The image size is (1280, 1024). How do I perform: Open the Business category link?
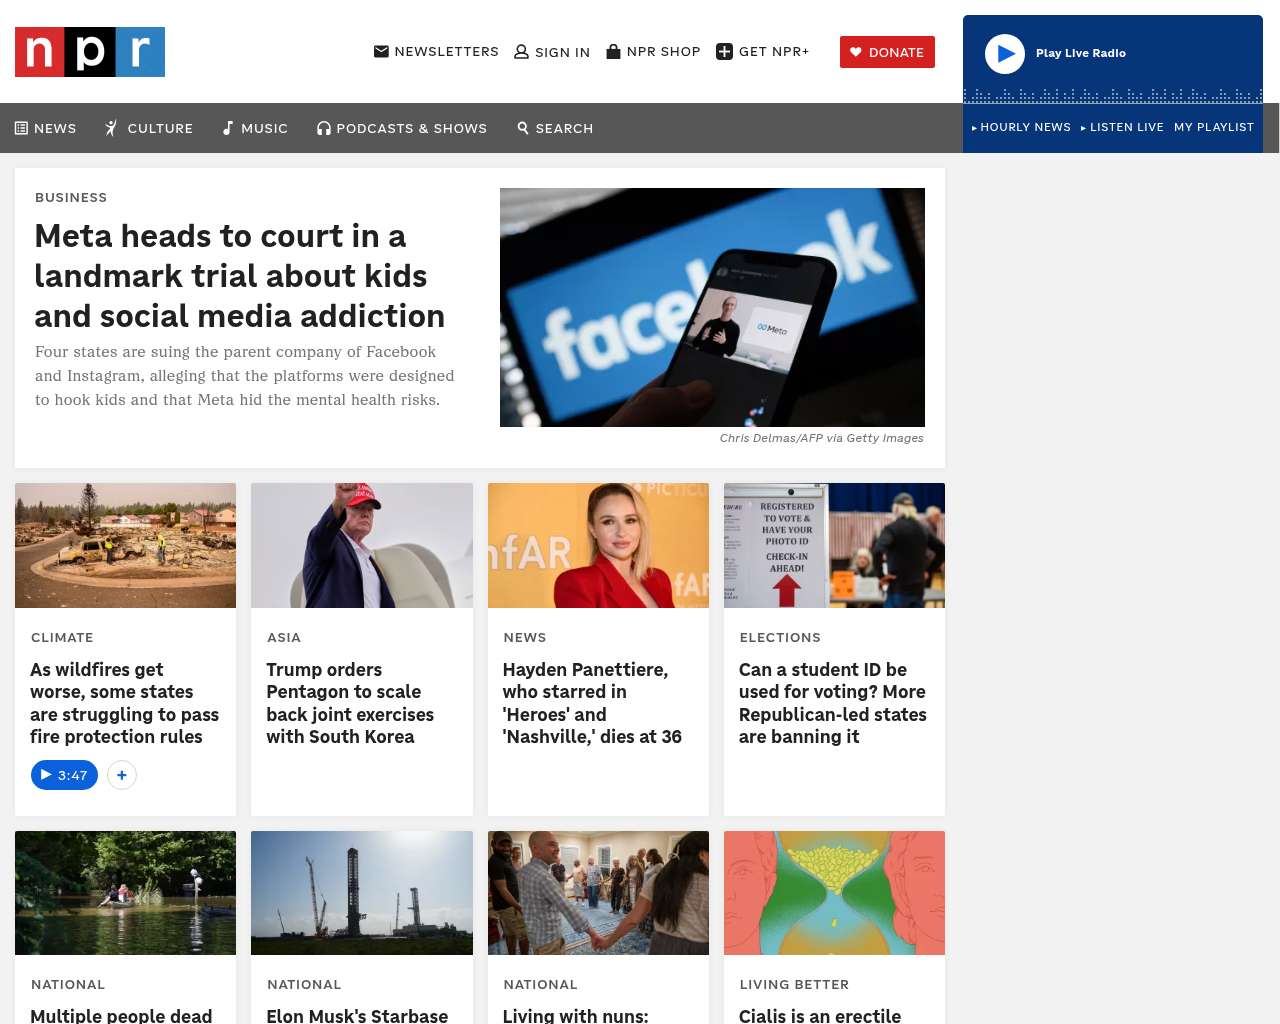click(x=71, y=198)
